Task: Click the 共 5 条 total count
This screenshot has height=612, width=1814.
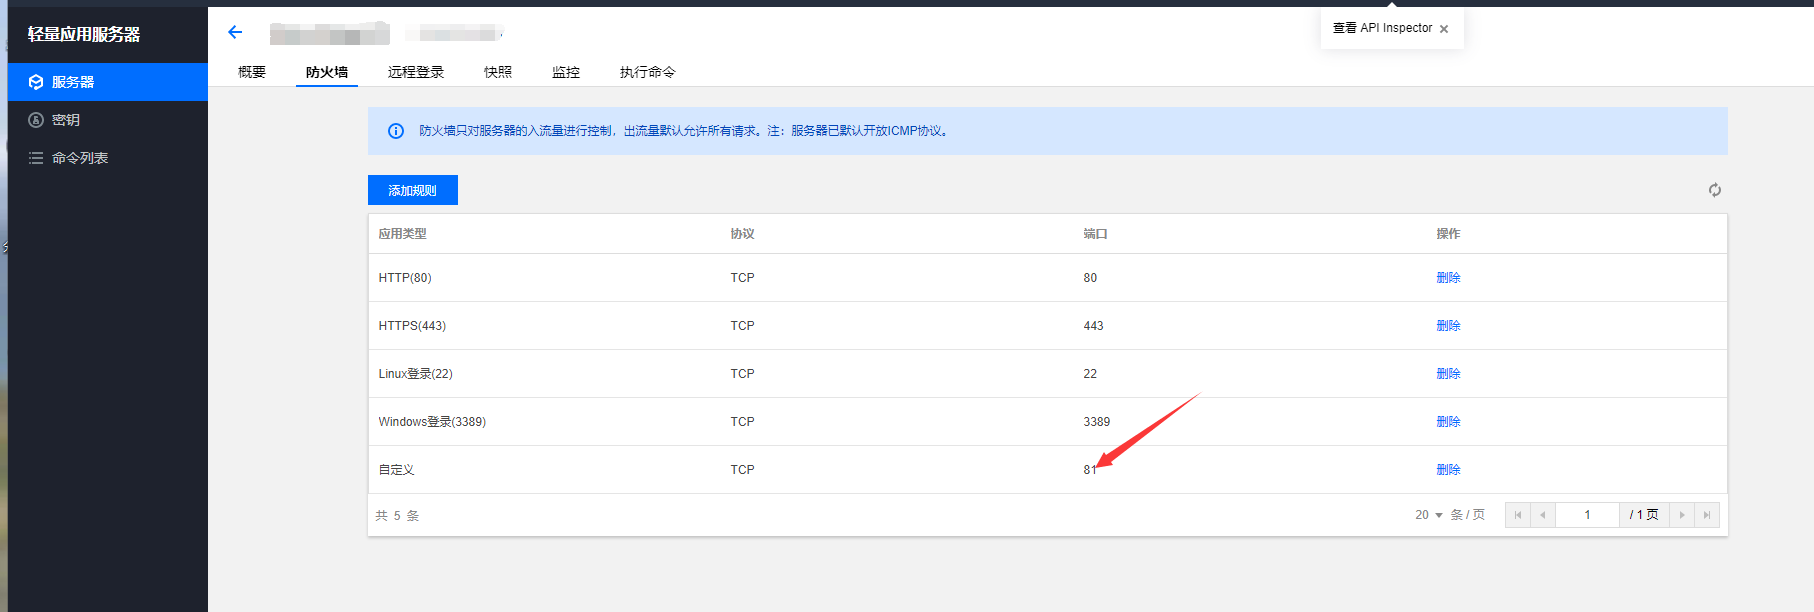Action: coord(397,516)
